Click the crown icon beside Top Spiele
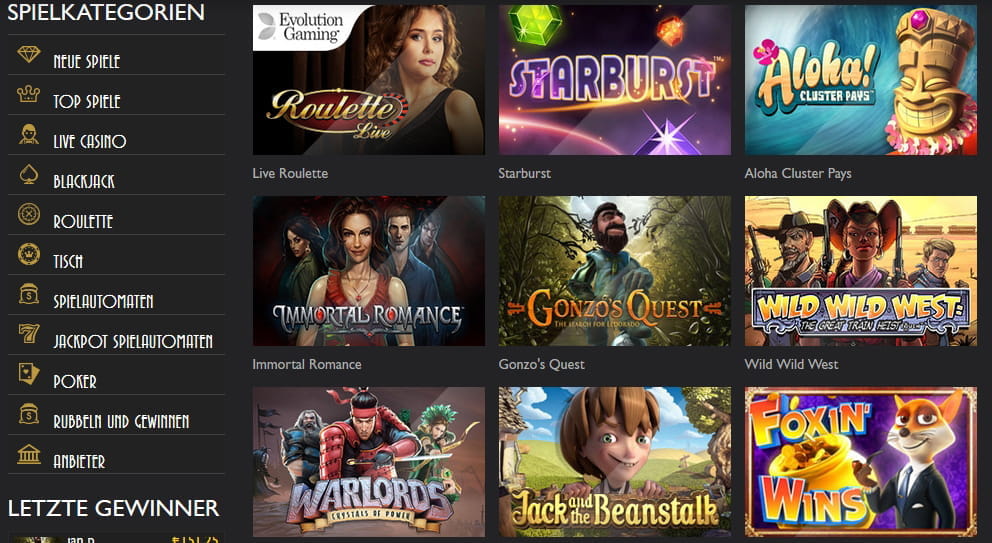The height and width of the screenshot is (543, 992). (x=28, y=95)
